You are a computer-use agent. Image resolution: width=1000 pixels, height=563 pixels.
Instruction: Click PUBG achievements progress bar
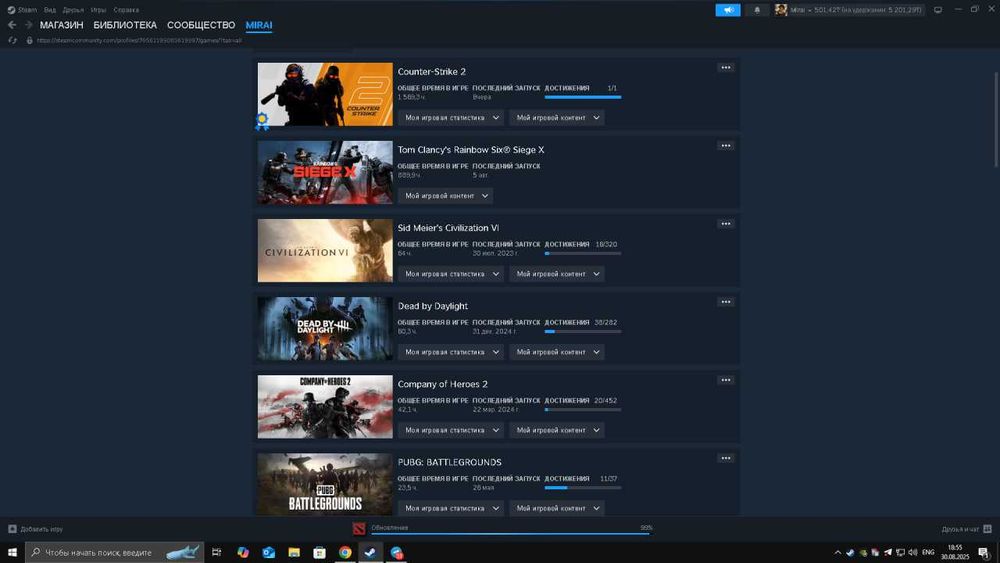(583, 488)
